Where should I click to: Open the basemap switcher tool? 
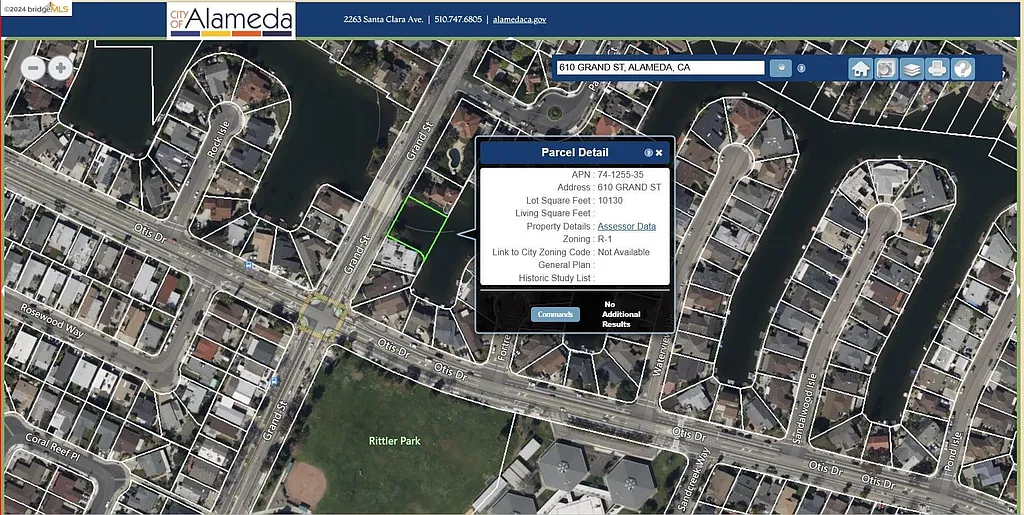(x=885, y=68)
